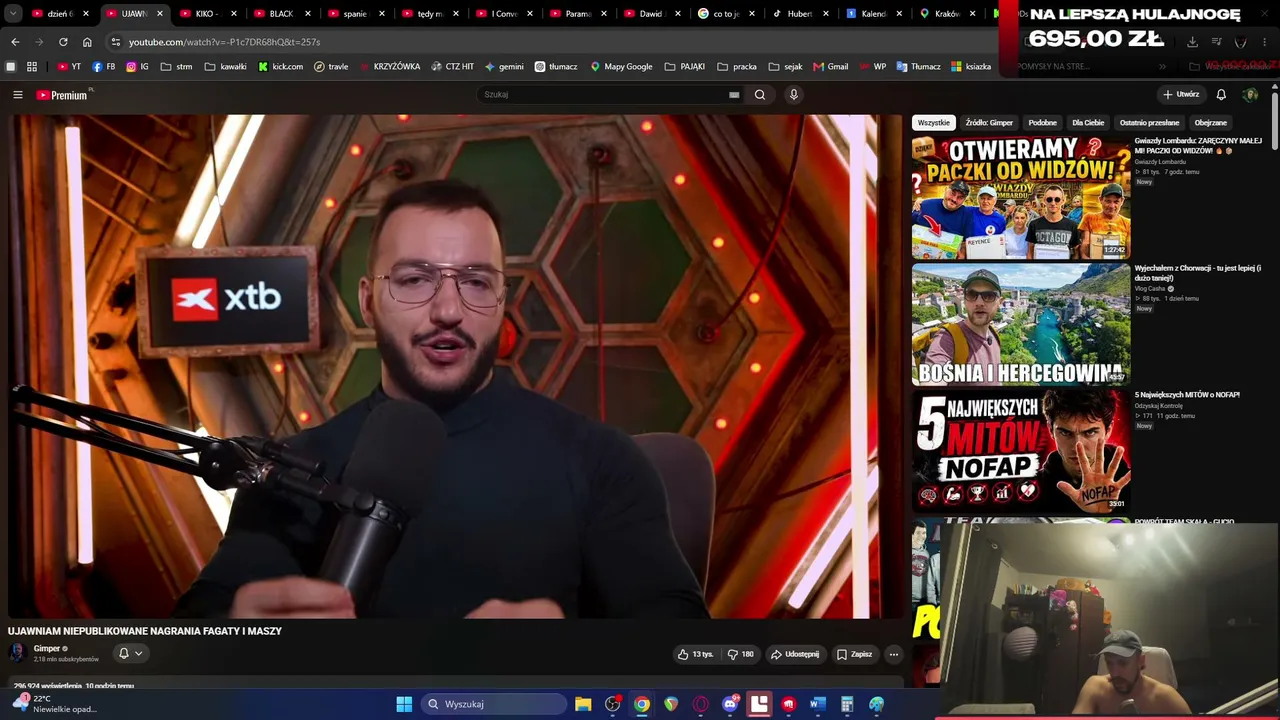This screenshot has width=1280, height=720.
Task: Switch to the KIKO browser tab
Action: click(x=207, y=14)
